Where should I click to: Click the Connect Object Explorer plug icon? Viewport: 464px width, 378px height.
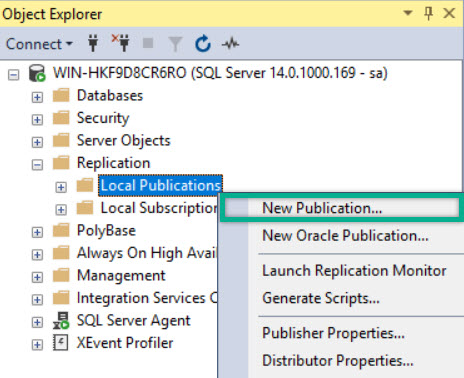(x=93, y=43)
